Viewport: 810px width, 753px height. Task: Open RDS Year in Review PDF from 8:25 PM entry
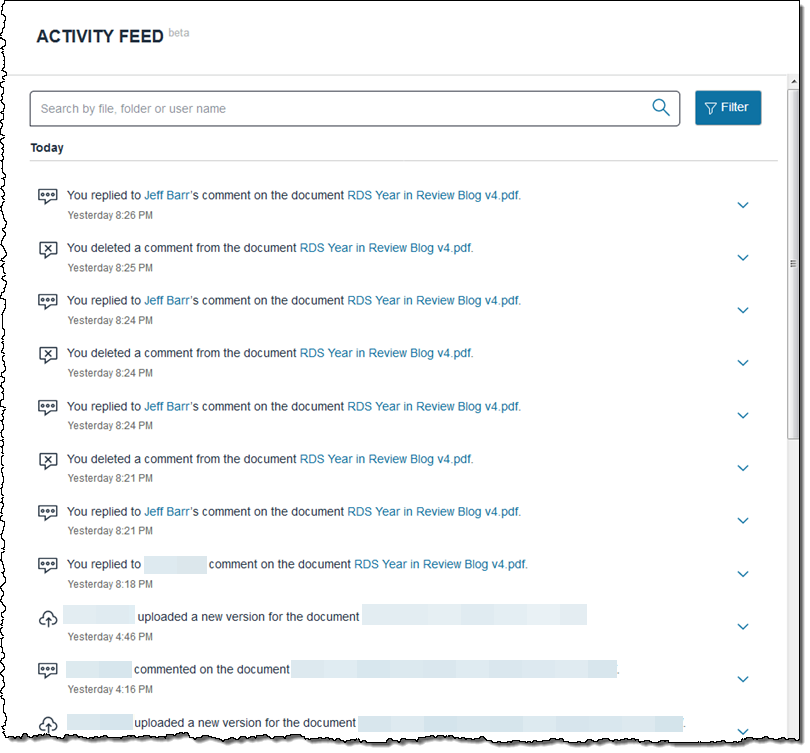click(x=385, y=248)
